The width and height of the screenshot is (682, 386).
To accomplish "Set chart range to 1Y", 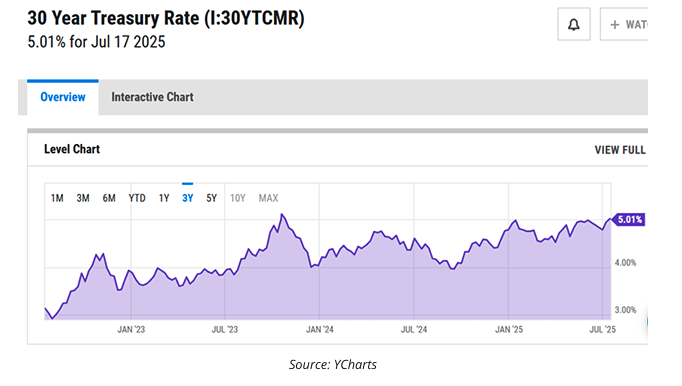I will (164, 198).
